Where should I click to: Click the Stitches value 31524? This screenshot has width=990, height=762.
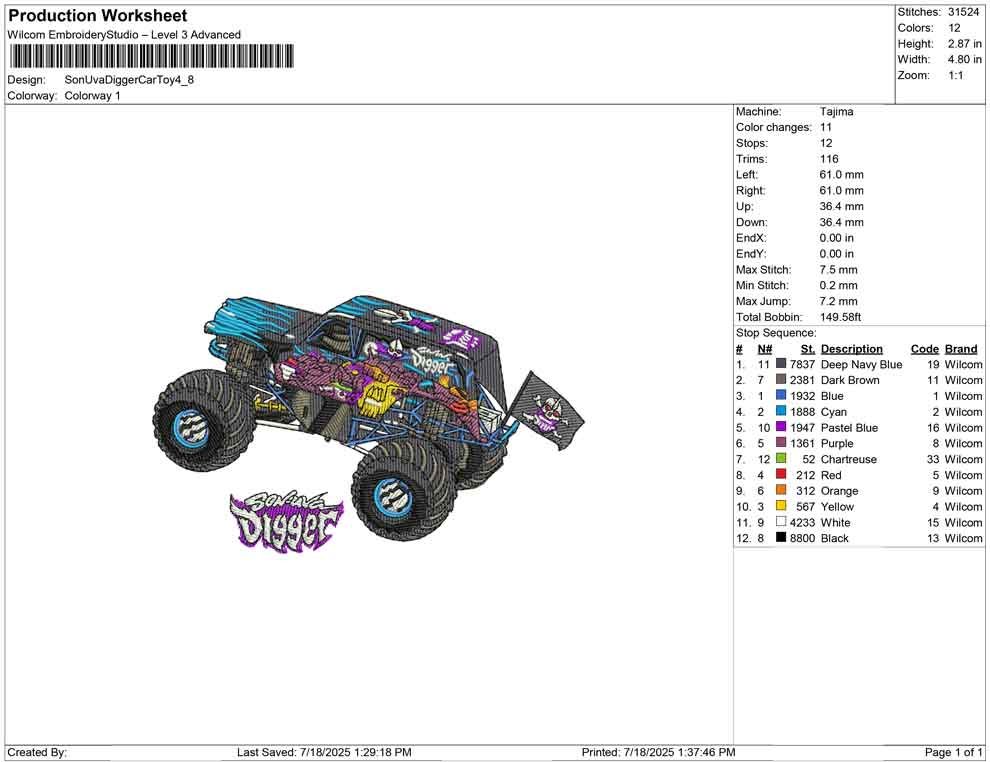tap(963, 12)
